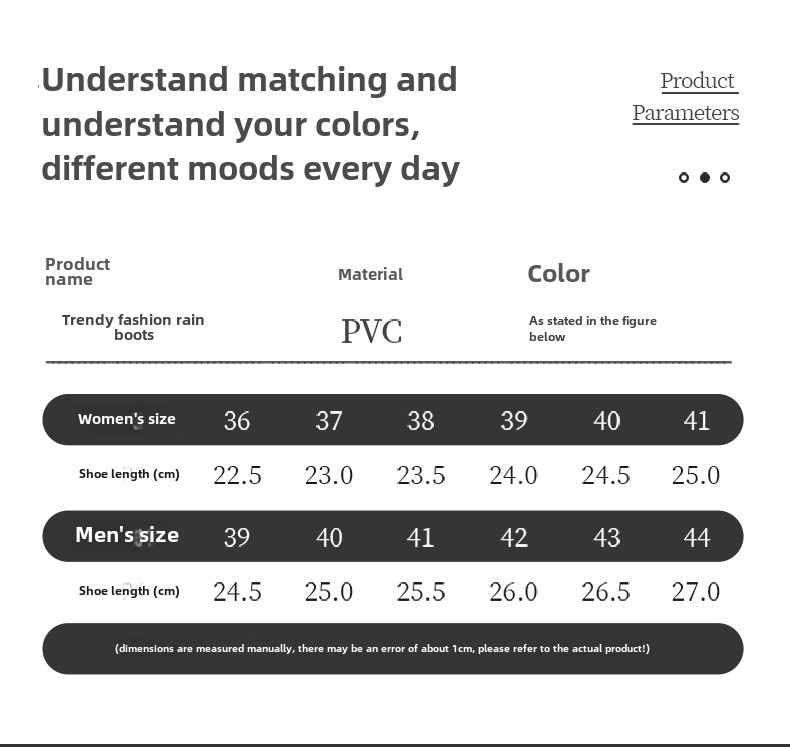Select the filled middle pagination dot
Viewport: 790px width, 747px height.
point(705,177)
